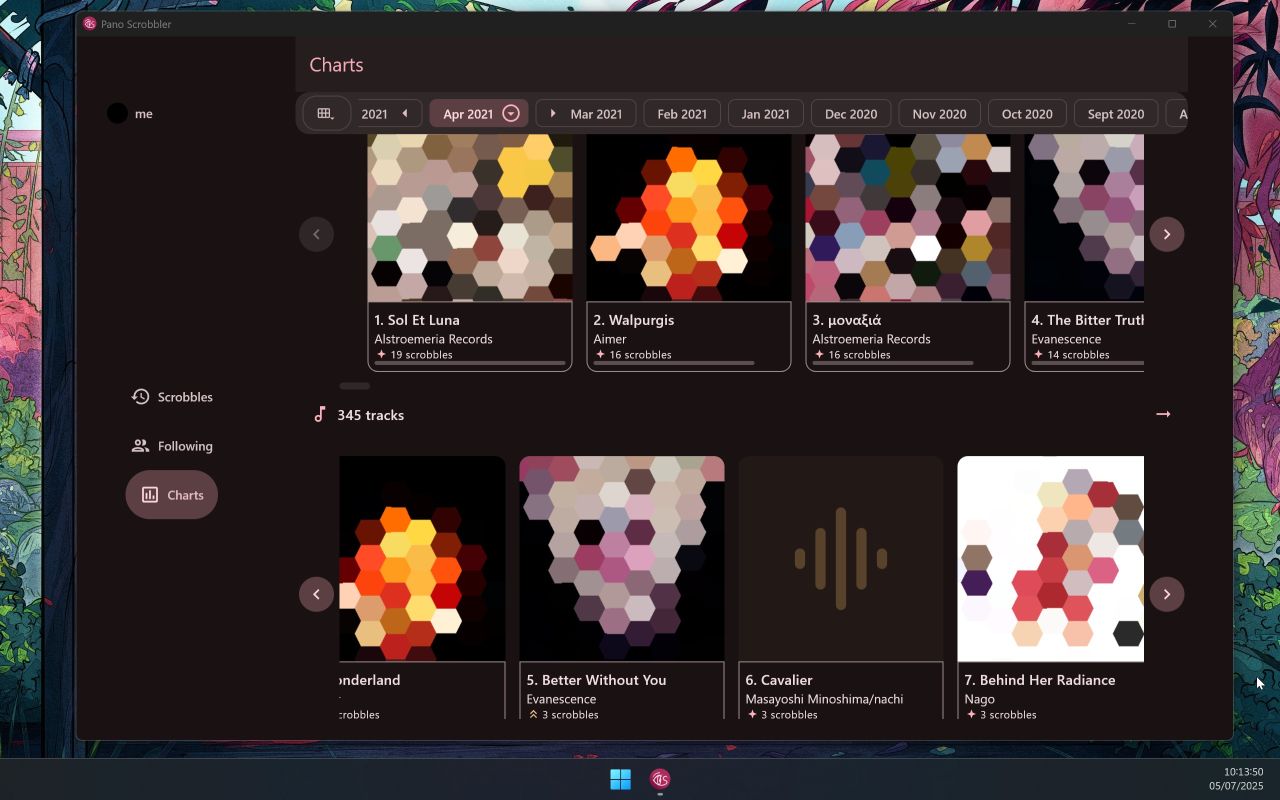Open the full tracks list arrow
1280x800 pixels.
[x=1163, y=414]
